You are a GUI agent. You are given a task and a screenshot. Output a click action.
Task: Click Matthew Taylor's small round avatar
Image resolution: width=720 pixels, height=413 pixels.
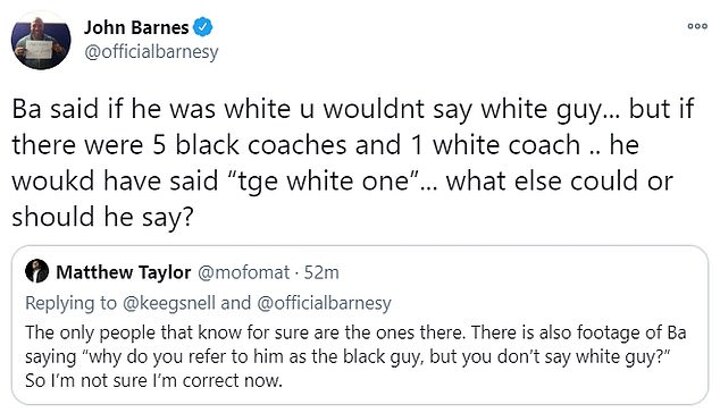tap(38, 272)
